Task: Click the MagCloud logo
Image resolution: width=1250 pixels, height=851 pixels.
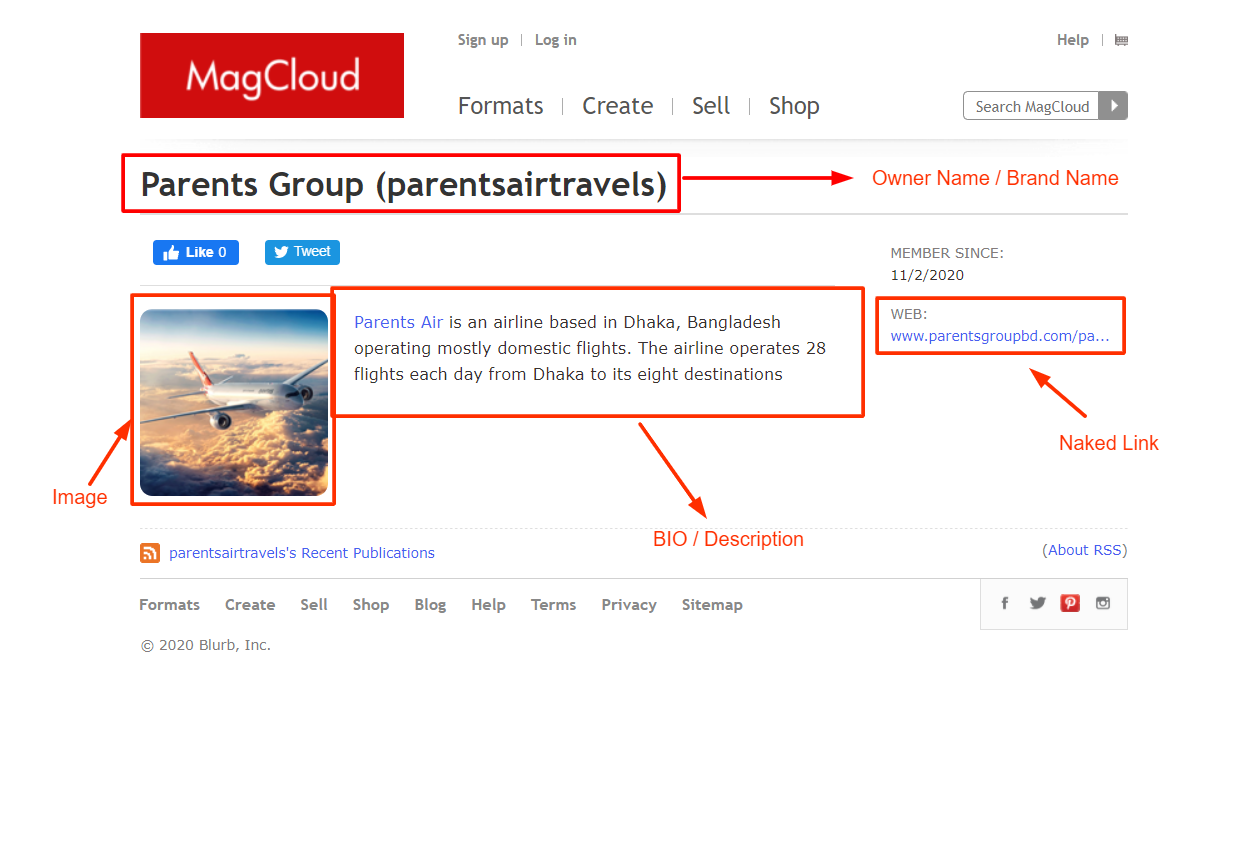Action: tap(271, 76)
